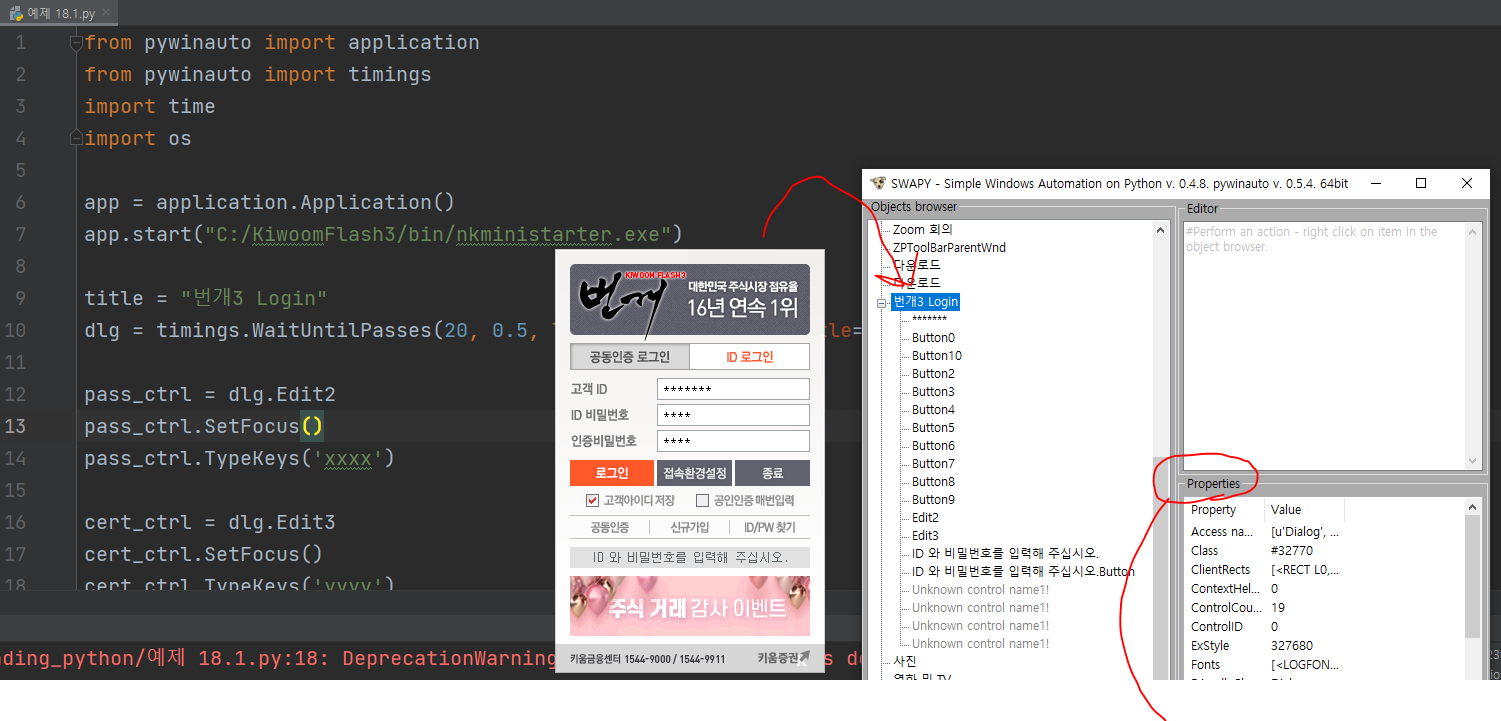Select Button9 in Objects browser

click(x=933, y=500)
